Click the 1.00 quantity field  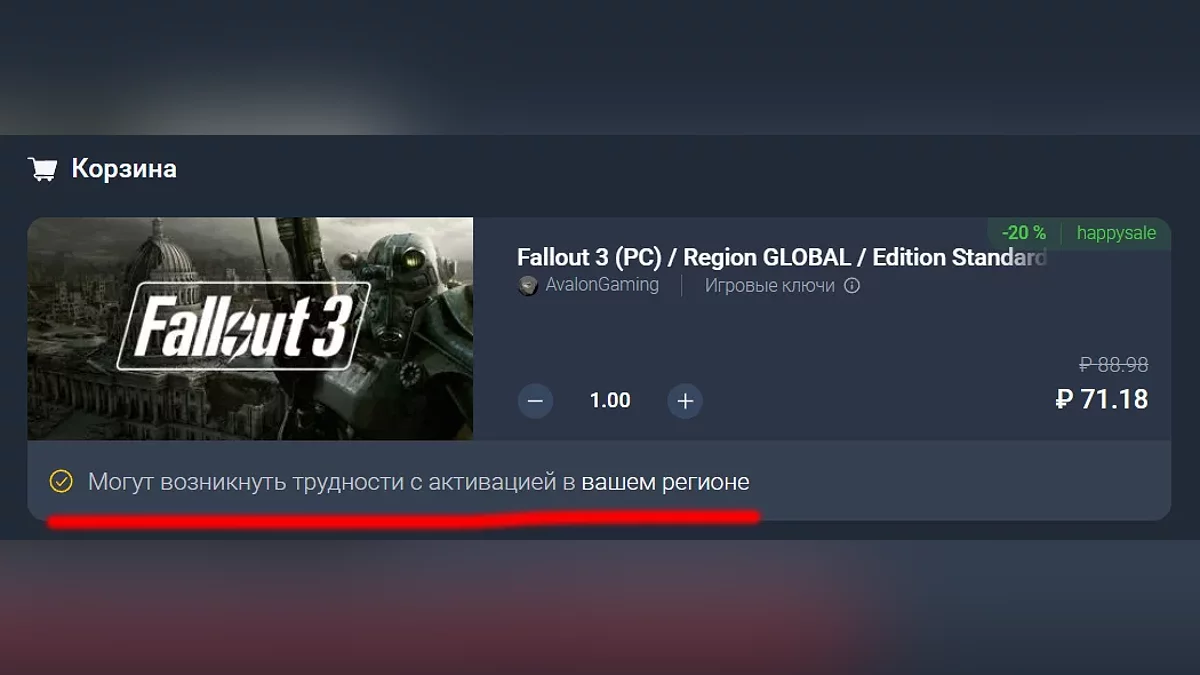[x=610, y=401]
